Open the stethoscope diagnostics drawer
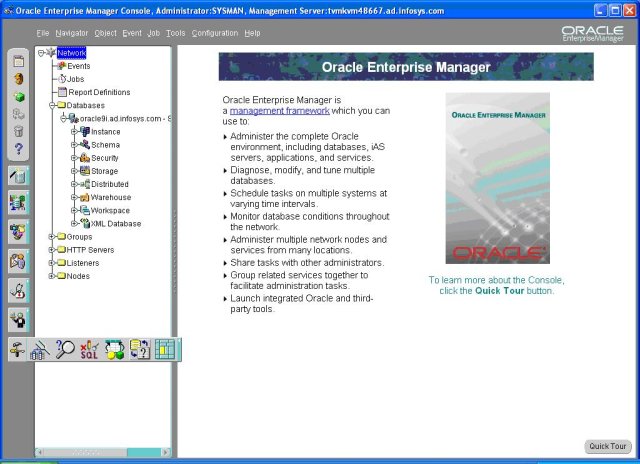The width and height of the screenshot is (640, 464). pyautogui.click(x=18, y=291)
